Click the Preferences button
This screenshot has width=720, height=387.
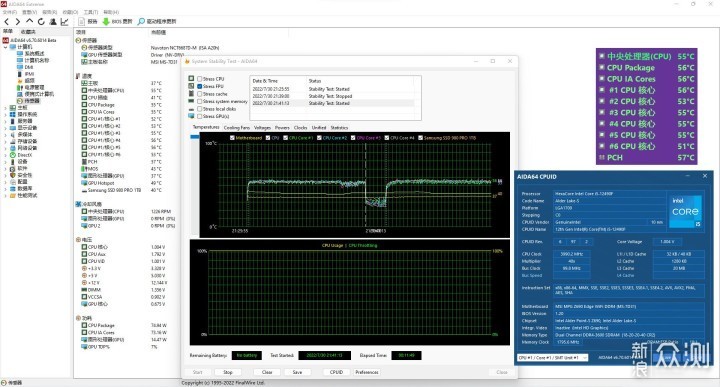367,372
